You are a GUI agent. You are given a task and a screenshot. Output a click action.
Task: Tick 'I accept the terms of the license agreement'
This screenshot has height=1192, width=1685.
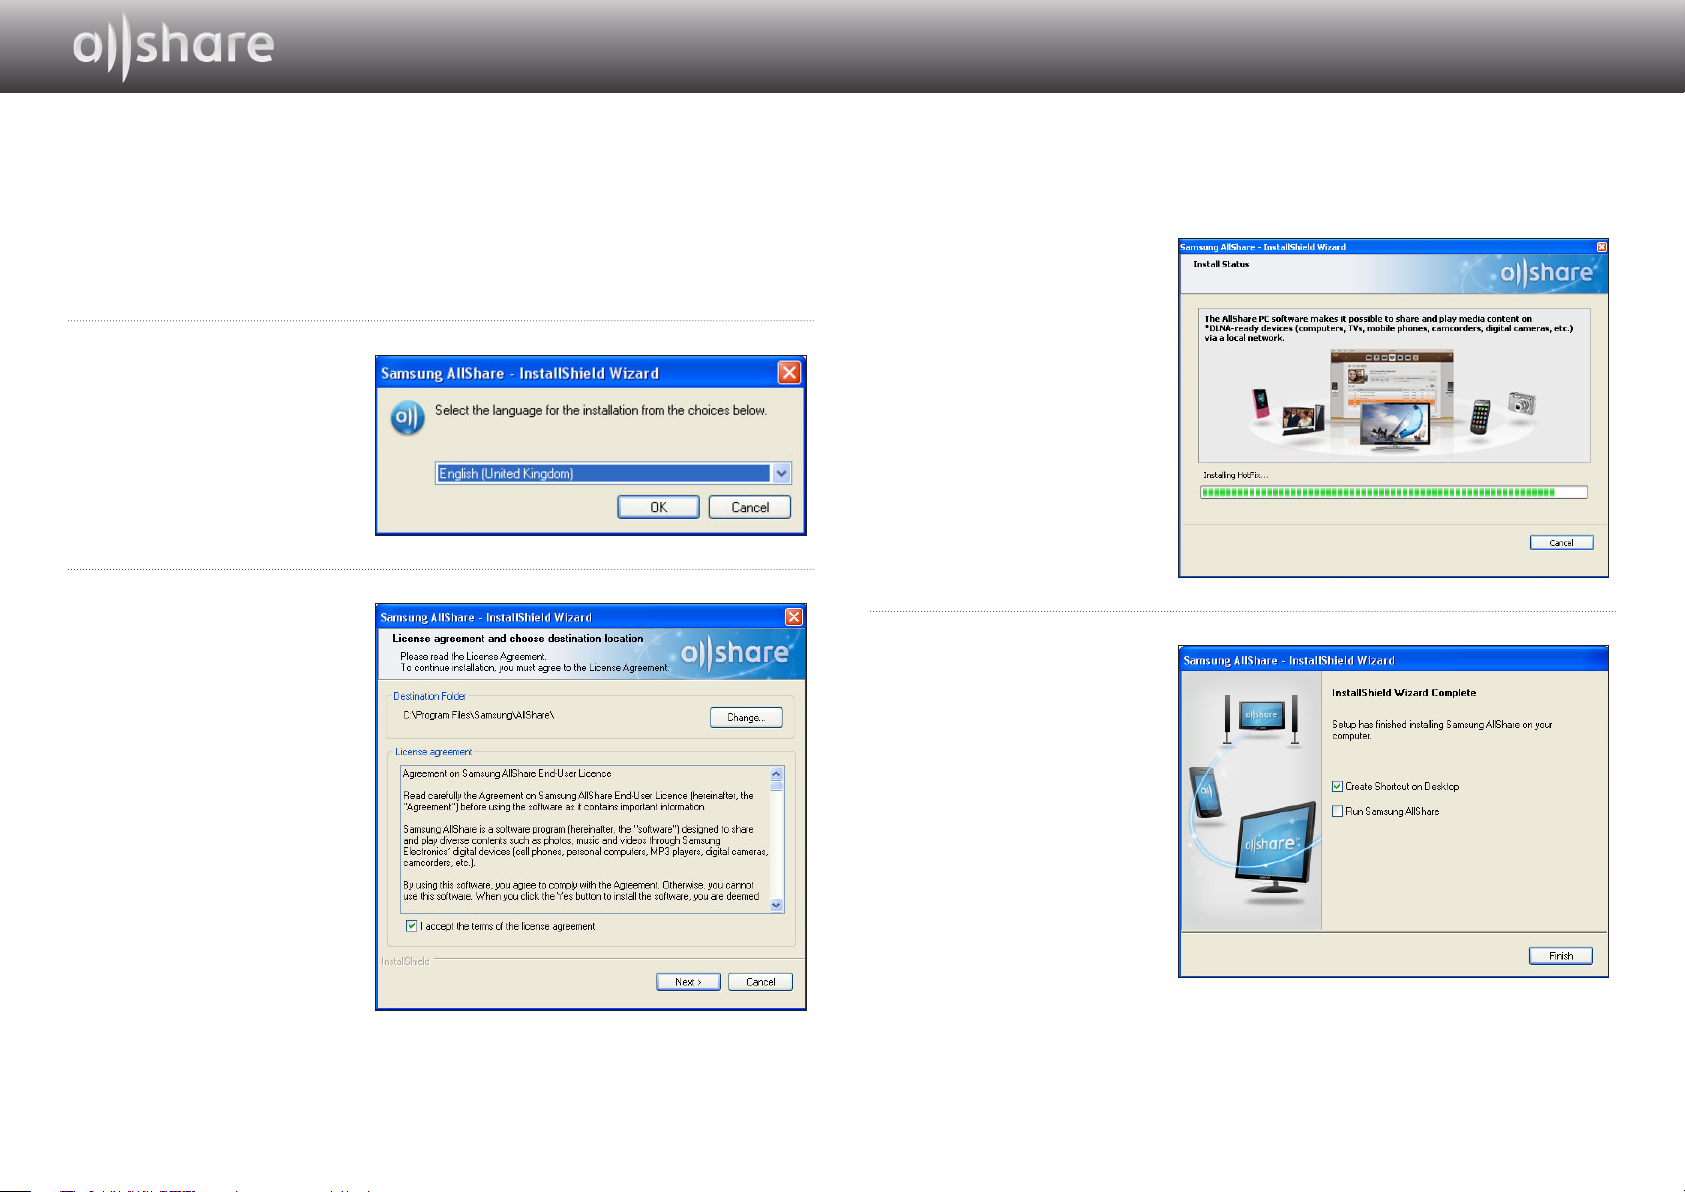(411, 926)
